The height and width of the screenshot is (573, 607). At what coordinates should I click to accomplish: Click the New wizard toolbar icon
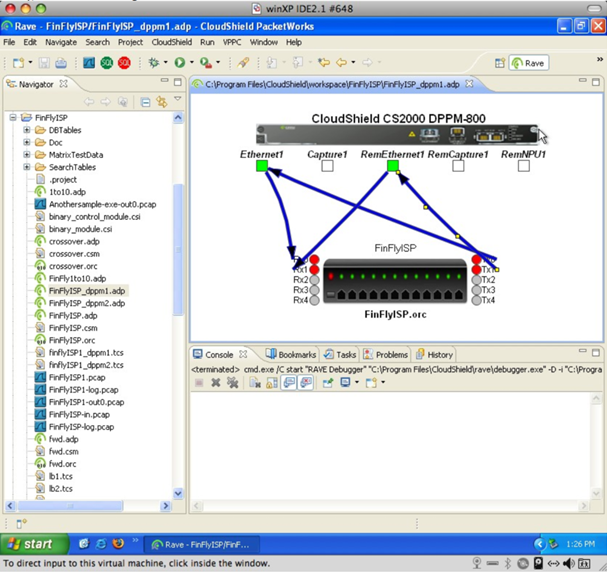coord(18,62)
